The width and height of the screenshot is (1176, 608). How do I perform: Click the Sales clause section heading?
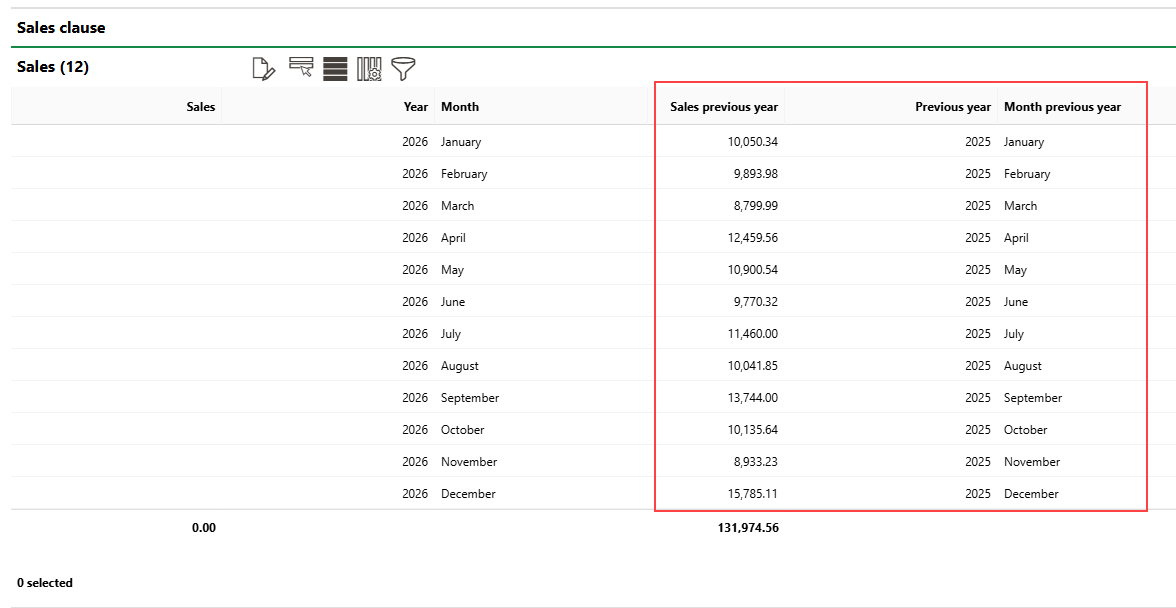coord(61,28)
